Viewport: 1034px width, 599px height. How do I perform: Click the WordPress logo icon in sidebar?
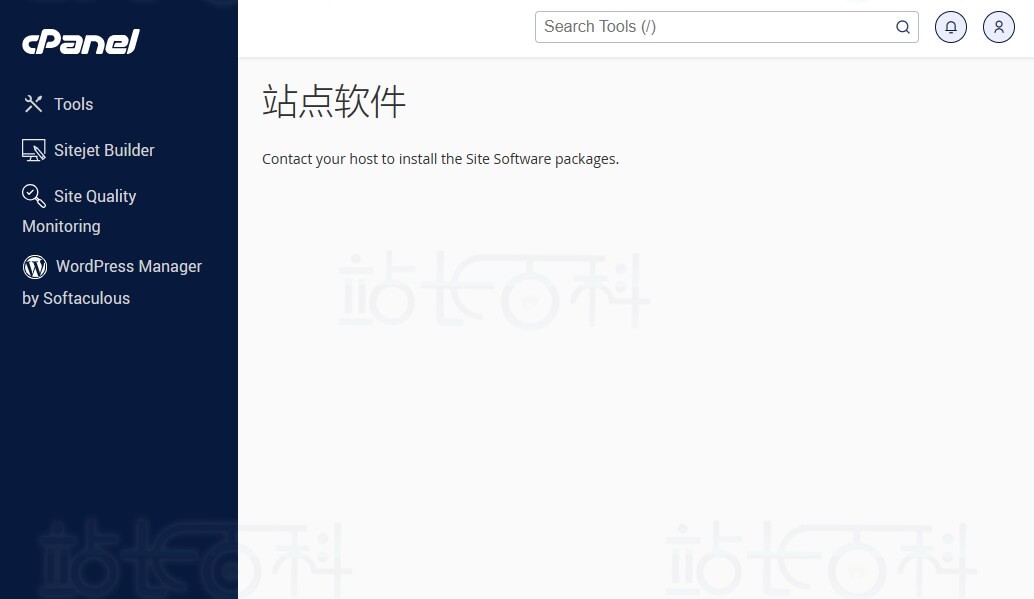34,266
